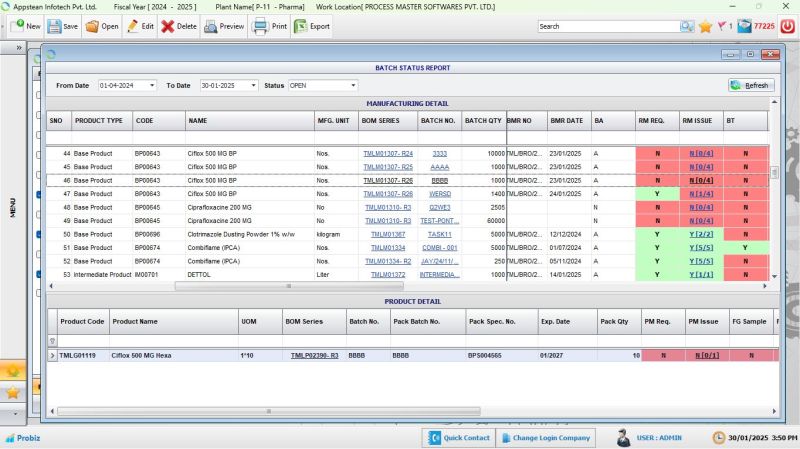Export report using the Excel icon

click(300, 26)
